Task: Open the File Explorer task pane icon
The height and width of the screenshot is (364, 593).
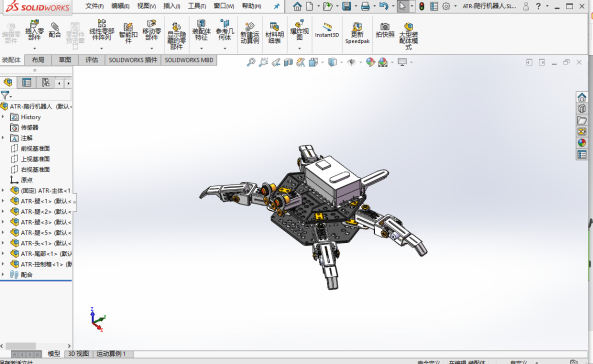Action: tap(582, 120)
